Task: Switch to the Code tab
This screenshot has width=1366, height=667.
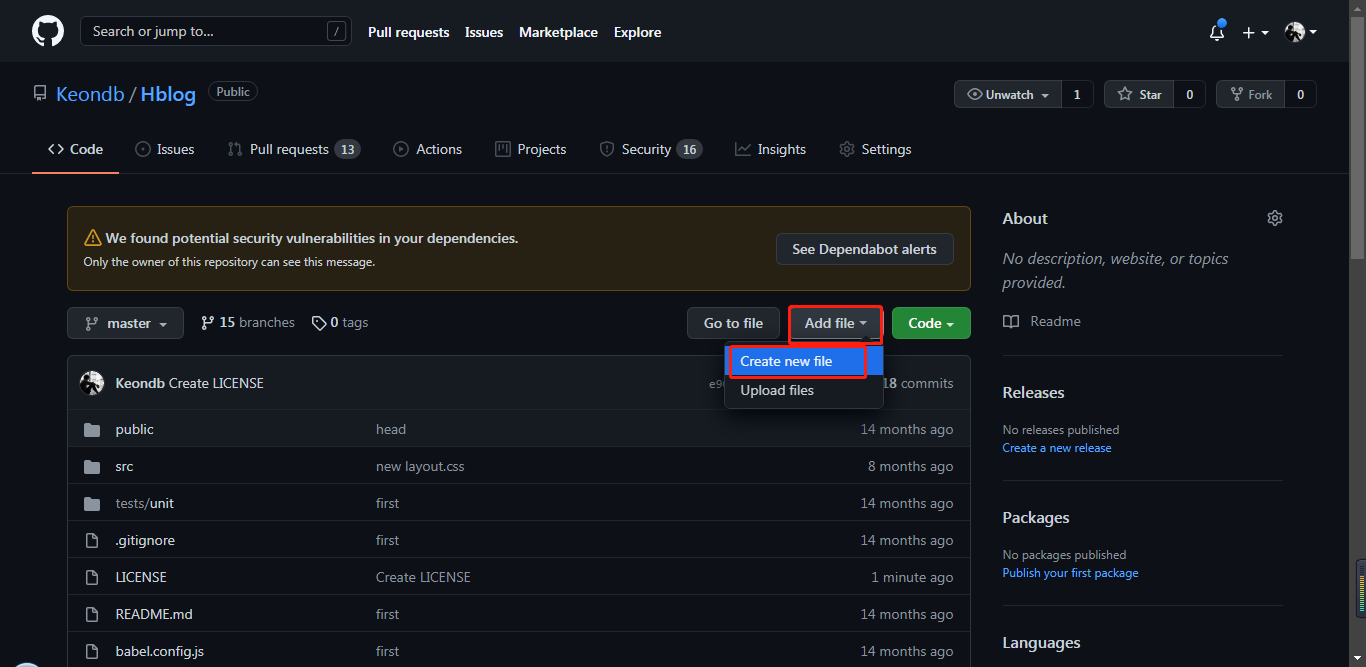Action: pyautogui.click(x=75, y=149)
